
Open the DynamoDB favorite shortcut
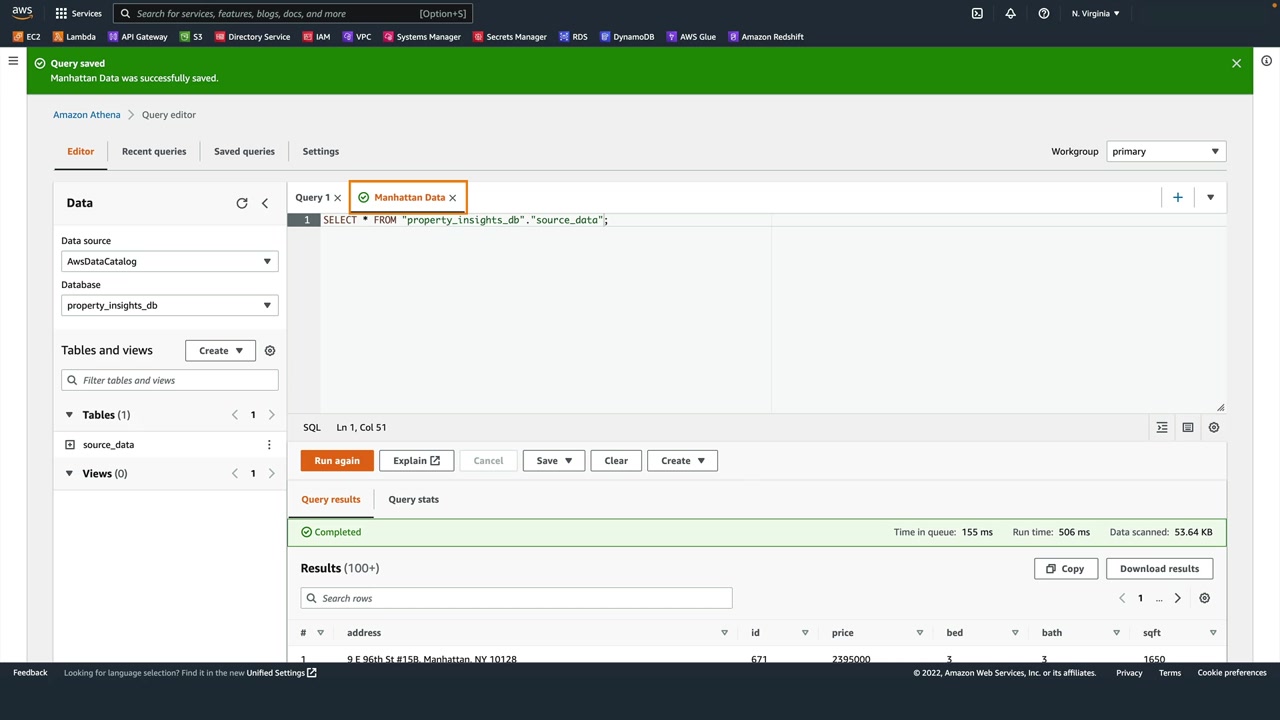627,37
